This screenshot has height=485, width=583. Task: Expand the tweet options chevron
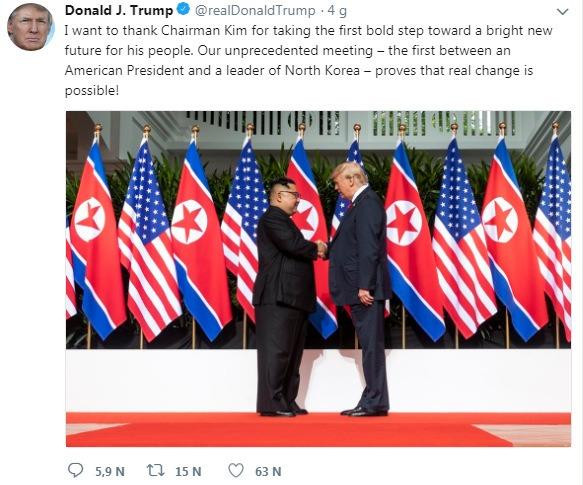point(563,12)
